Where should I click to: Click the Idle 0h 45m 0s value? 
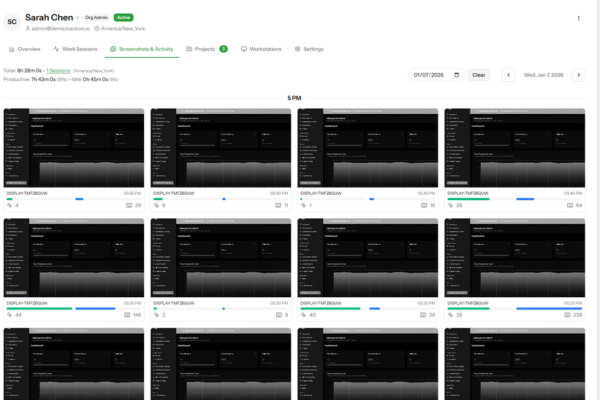click(95, 79)
